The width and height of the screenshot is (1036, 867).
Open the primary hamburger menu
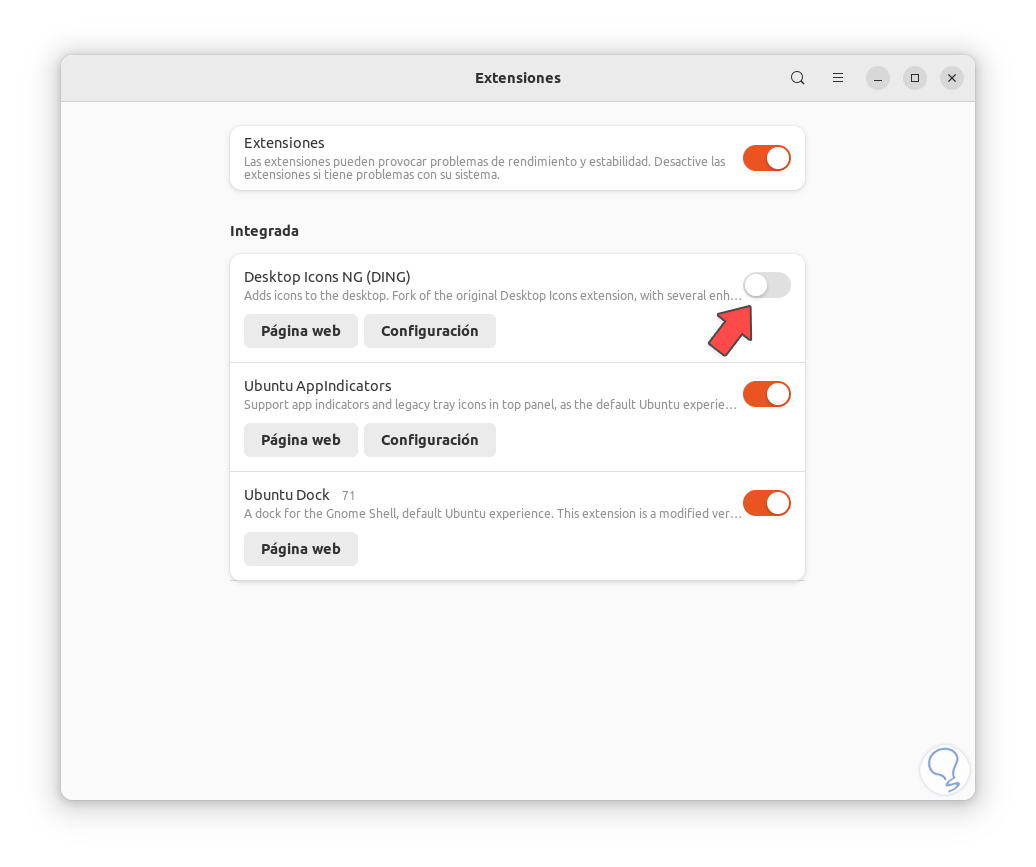point(837,77)
